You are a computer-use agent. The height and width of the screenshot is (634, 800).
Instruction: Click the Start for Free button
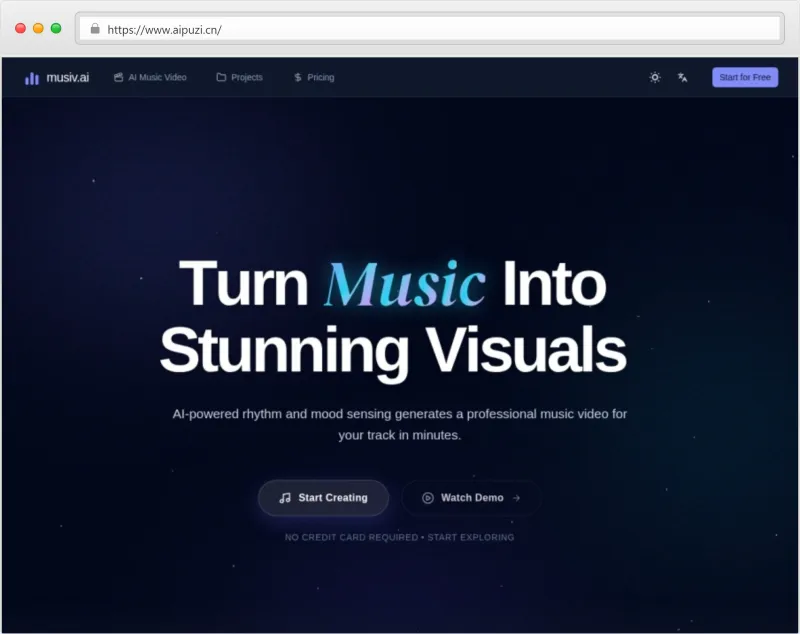pyautogui.click(x=744, y=77)
